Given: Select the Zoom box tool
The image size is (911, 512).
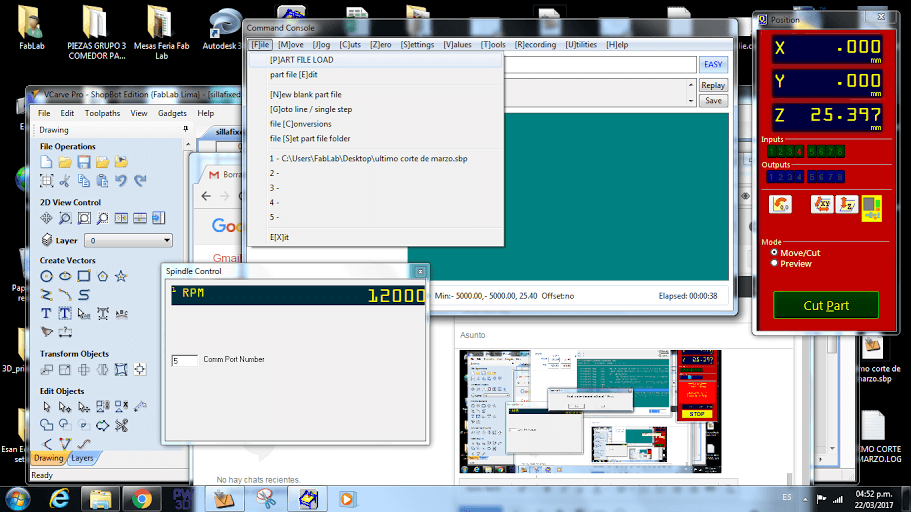Looking at the screenshot, I should click(65, 218).
